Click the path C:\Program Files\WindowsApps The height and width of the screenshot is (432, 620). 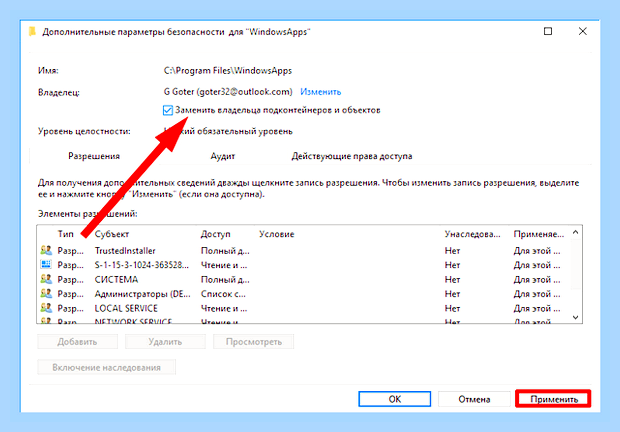[228, 70]
